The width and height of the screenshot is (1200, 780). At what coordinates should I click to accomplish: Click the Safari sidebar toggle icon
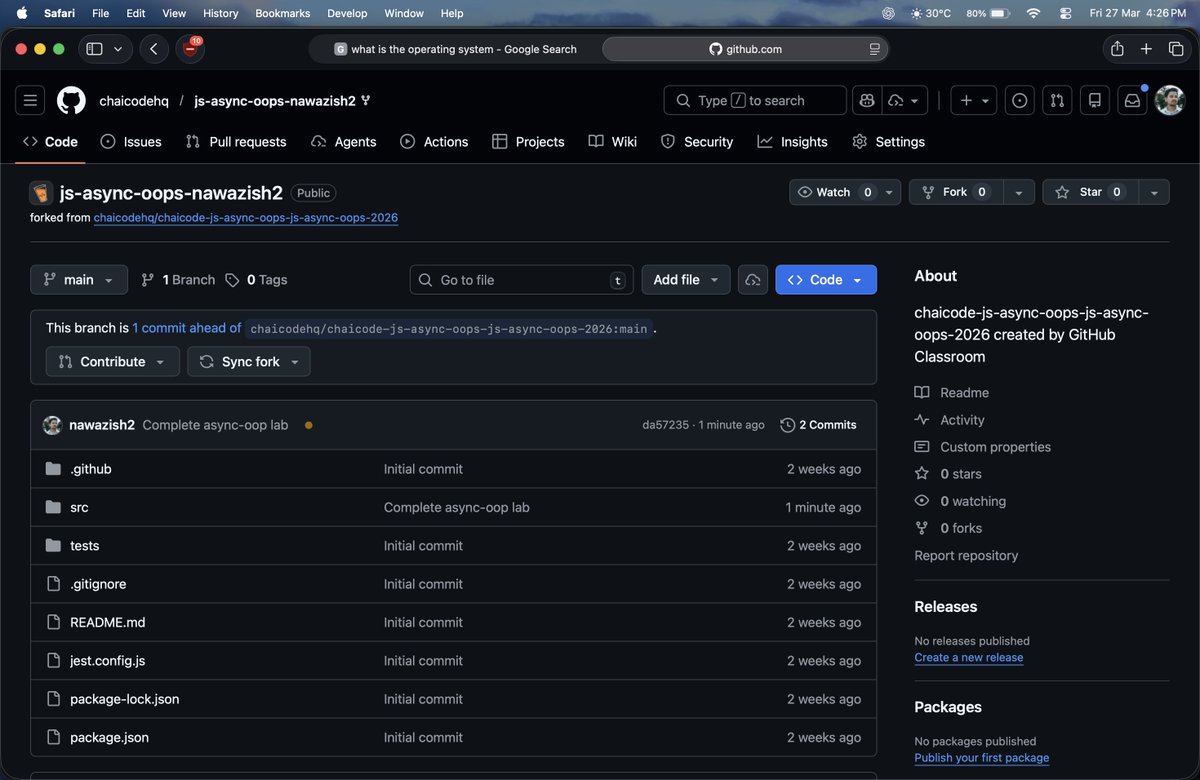pos(95,49)
